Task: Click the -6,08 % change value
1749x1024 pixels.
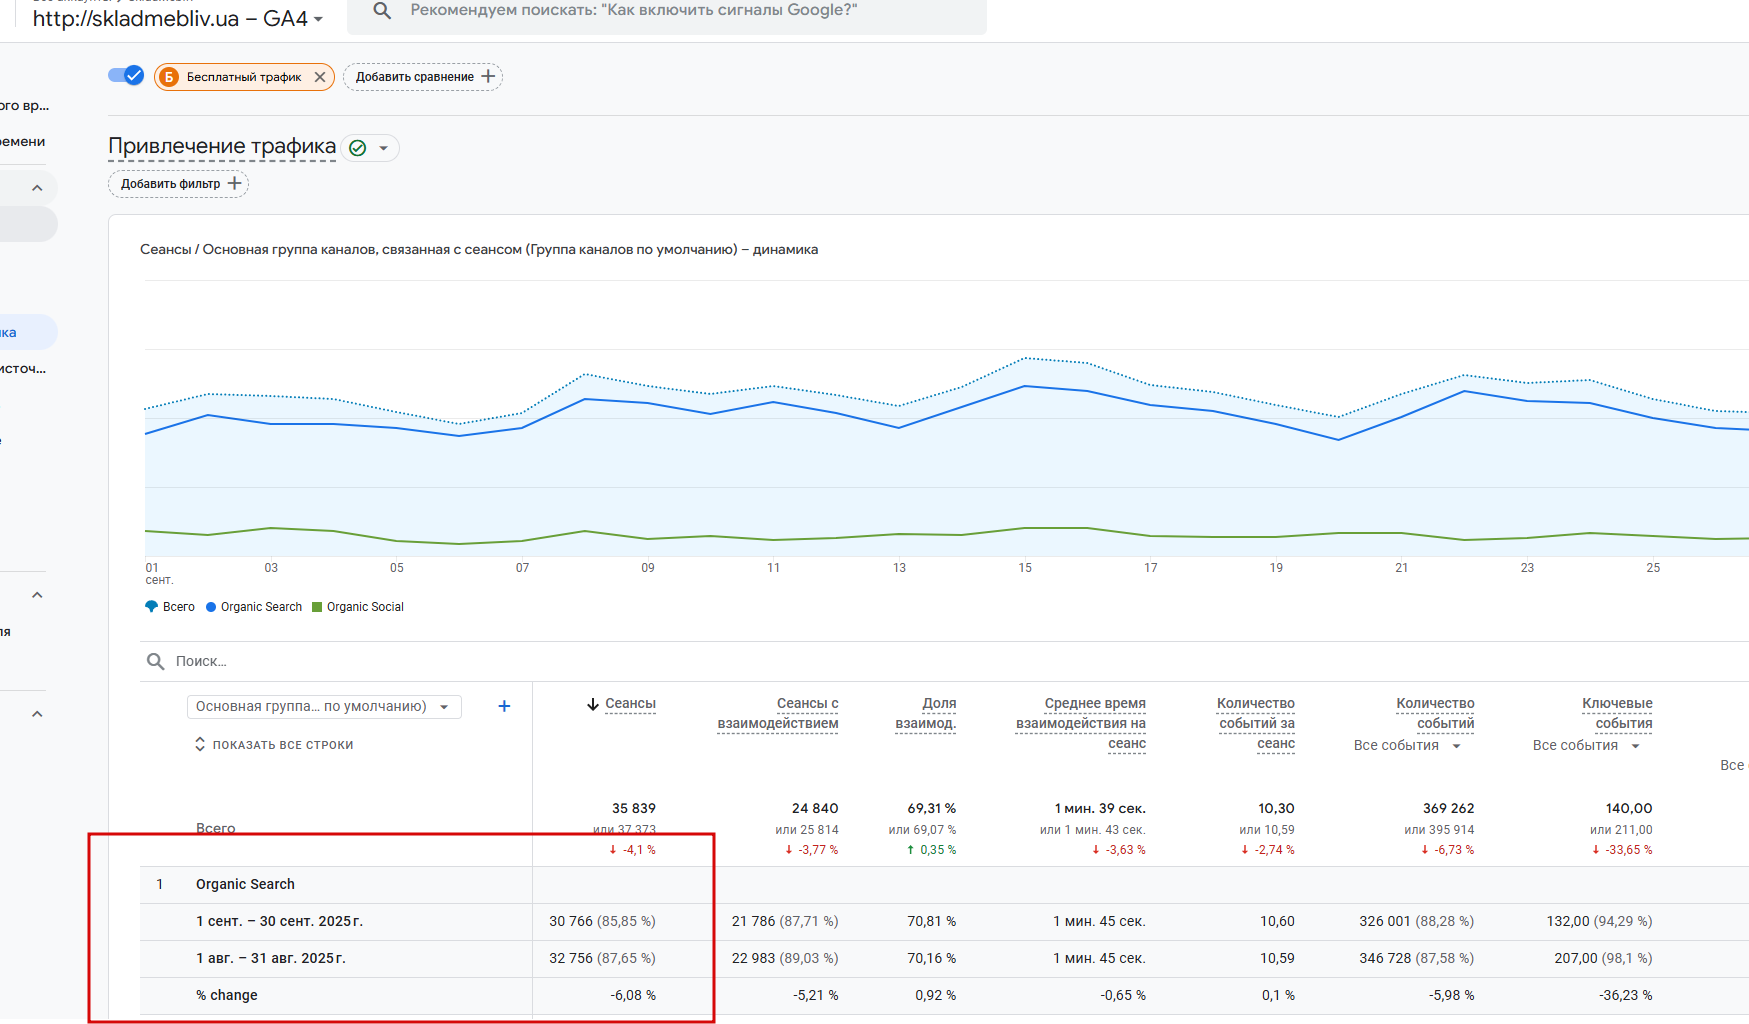Action: click(x=633, y=996)
